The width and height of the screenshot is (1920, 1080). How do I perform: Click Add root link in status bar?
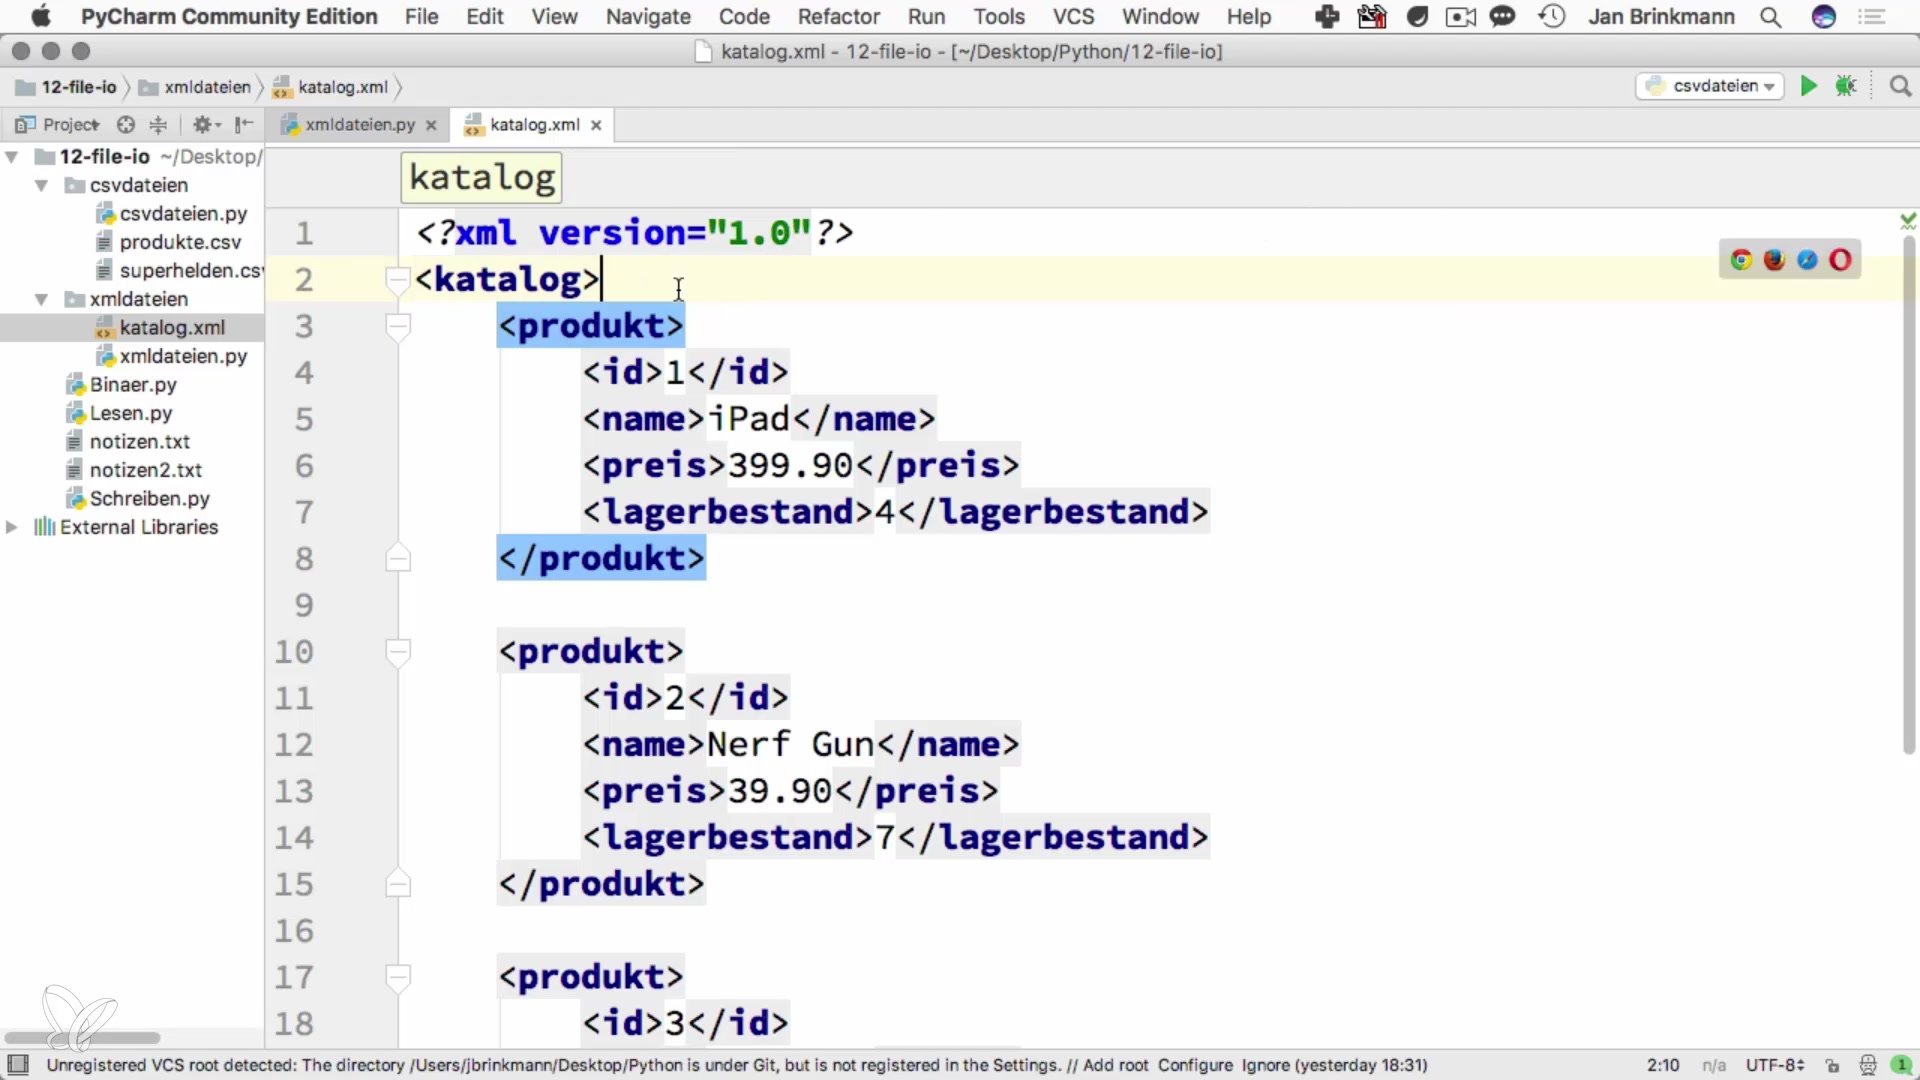tap(1115, 1066)
